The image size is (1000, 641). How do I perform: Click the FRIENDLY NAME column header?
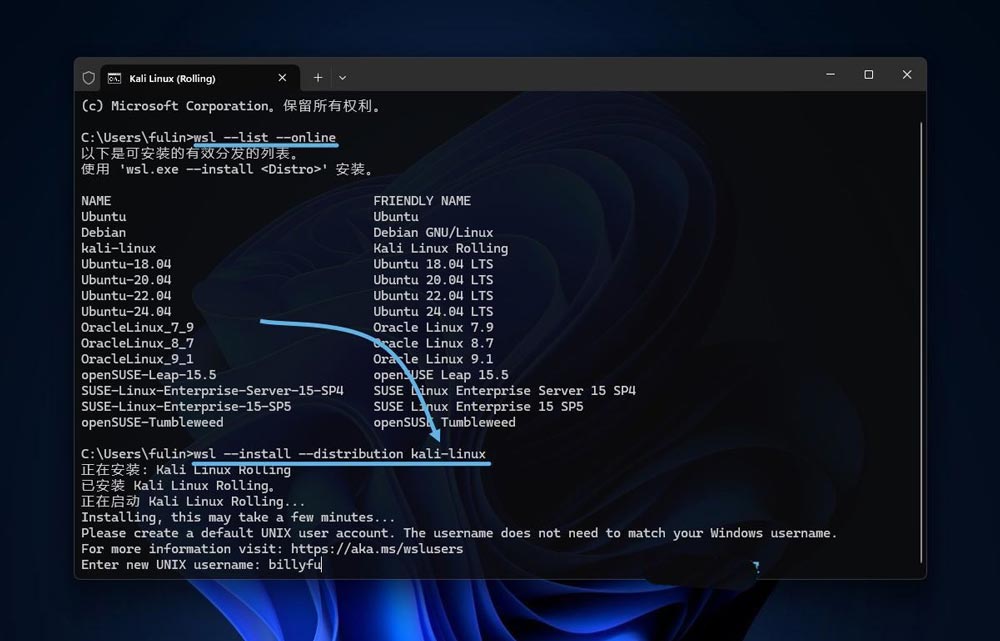coord(422,201)
